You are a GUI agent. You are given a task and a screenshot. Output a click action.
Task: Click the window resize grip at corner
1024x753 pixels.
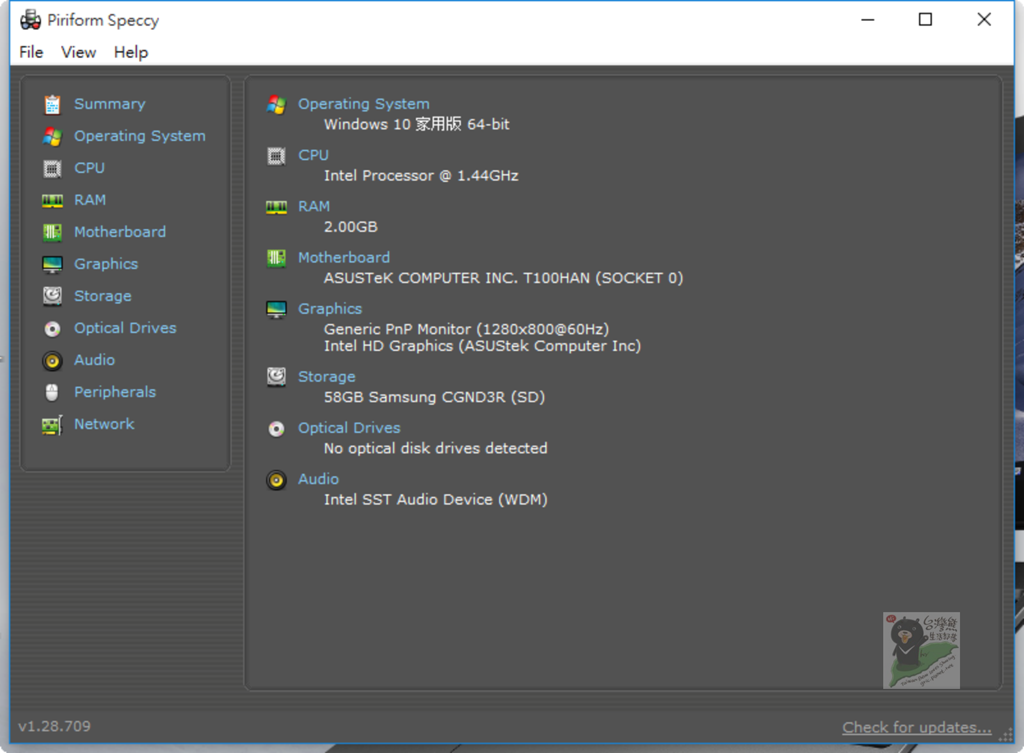pyautogui.click(x=1006, y=735)
